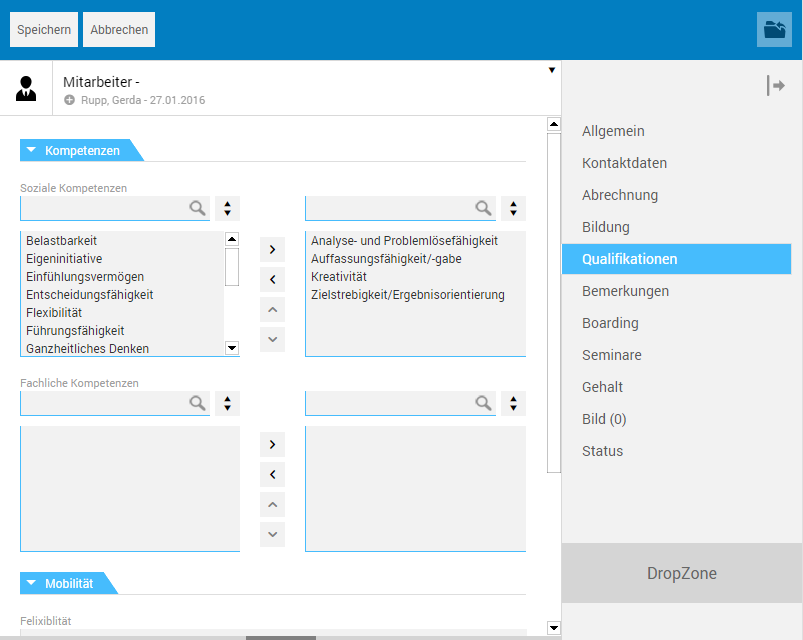Move selected social competence to the right list
This screenshot has height=640, width=803.
[272, 249]
